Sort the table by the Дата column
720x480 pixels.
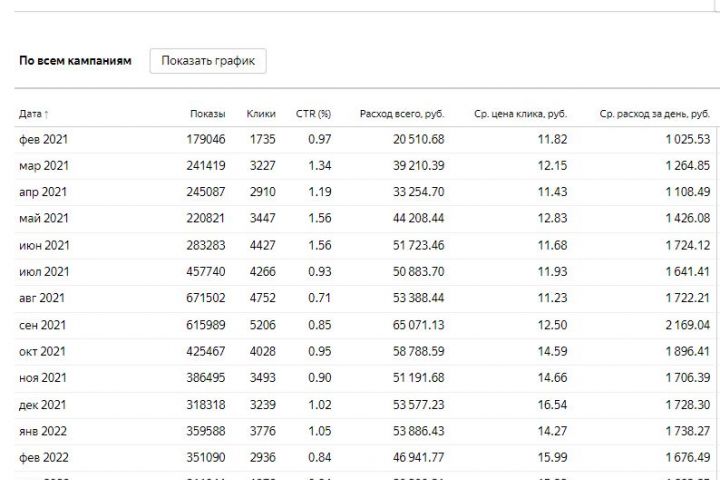[35, 114]
